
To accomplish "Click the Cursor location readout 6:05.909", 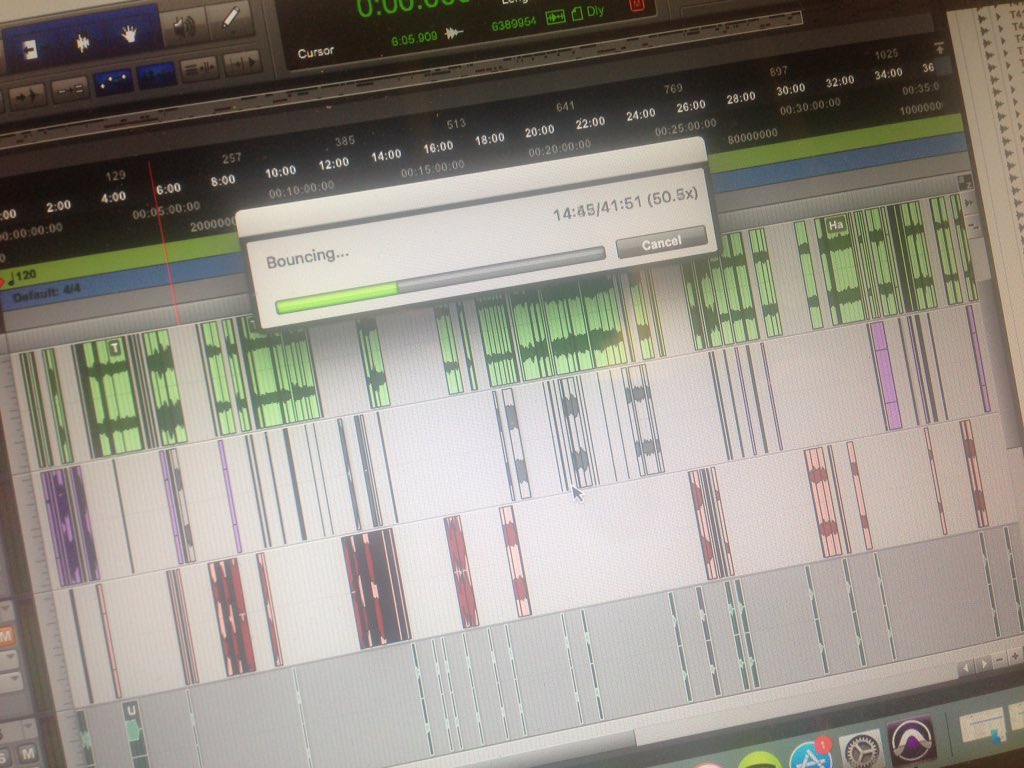I will tap(414, 39).
